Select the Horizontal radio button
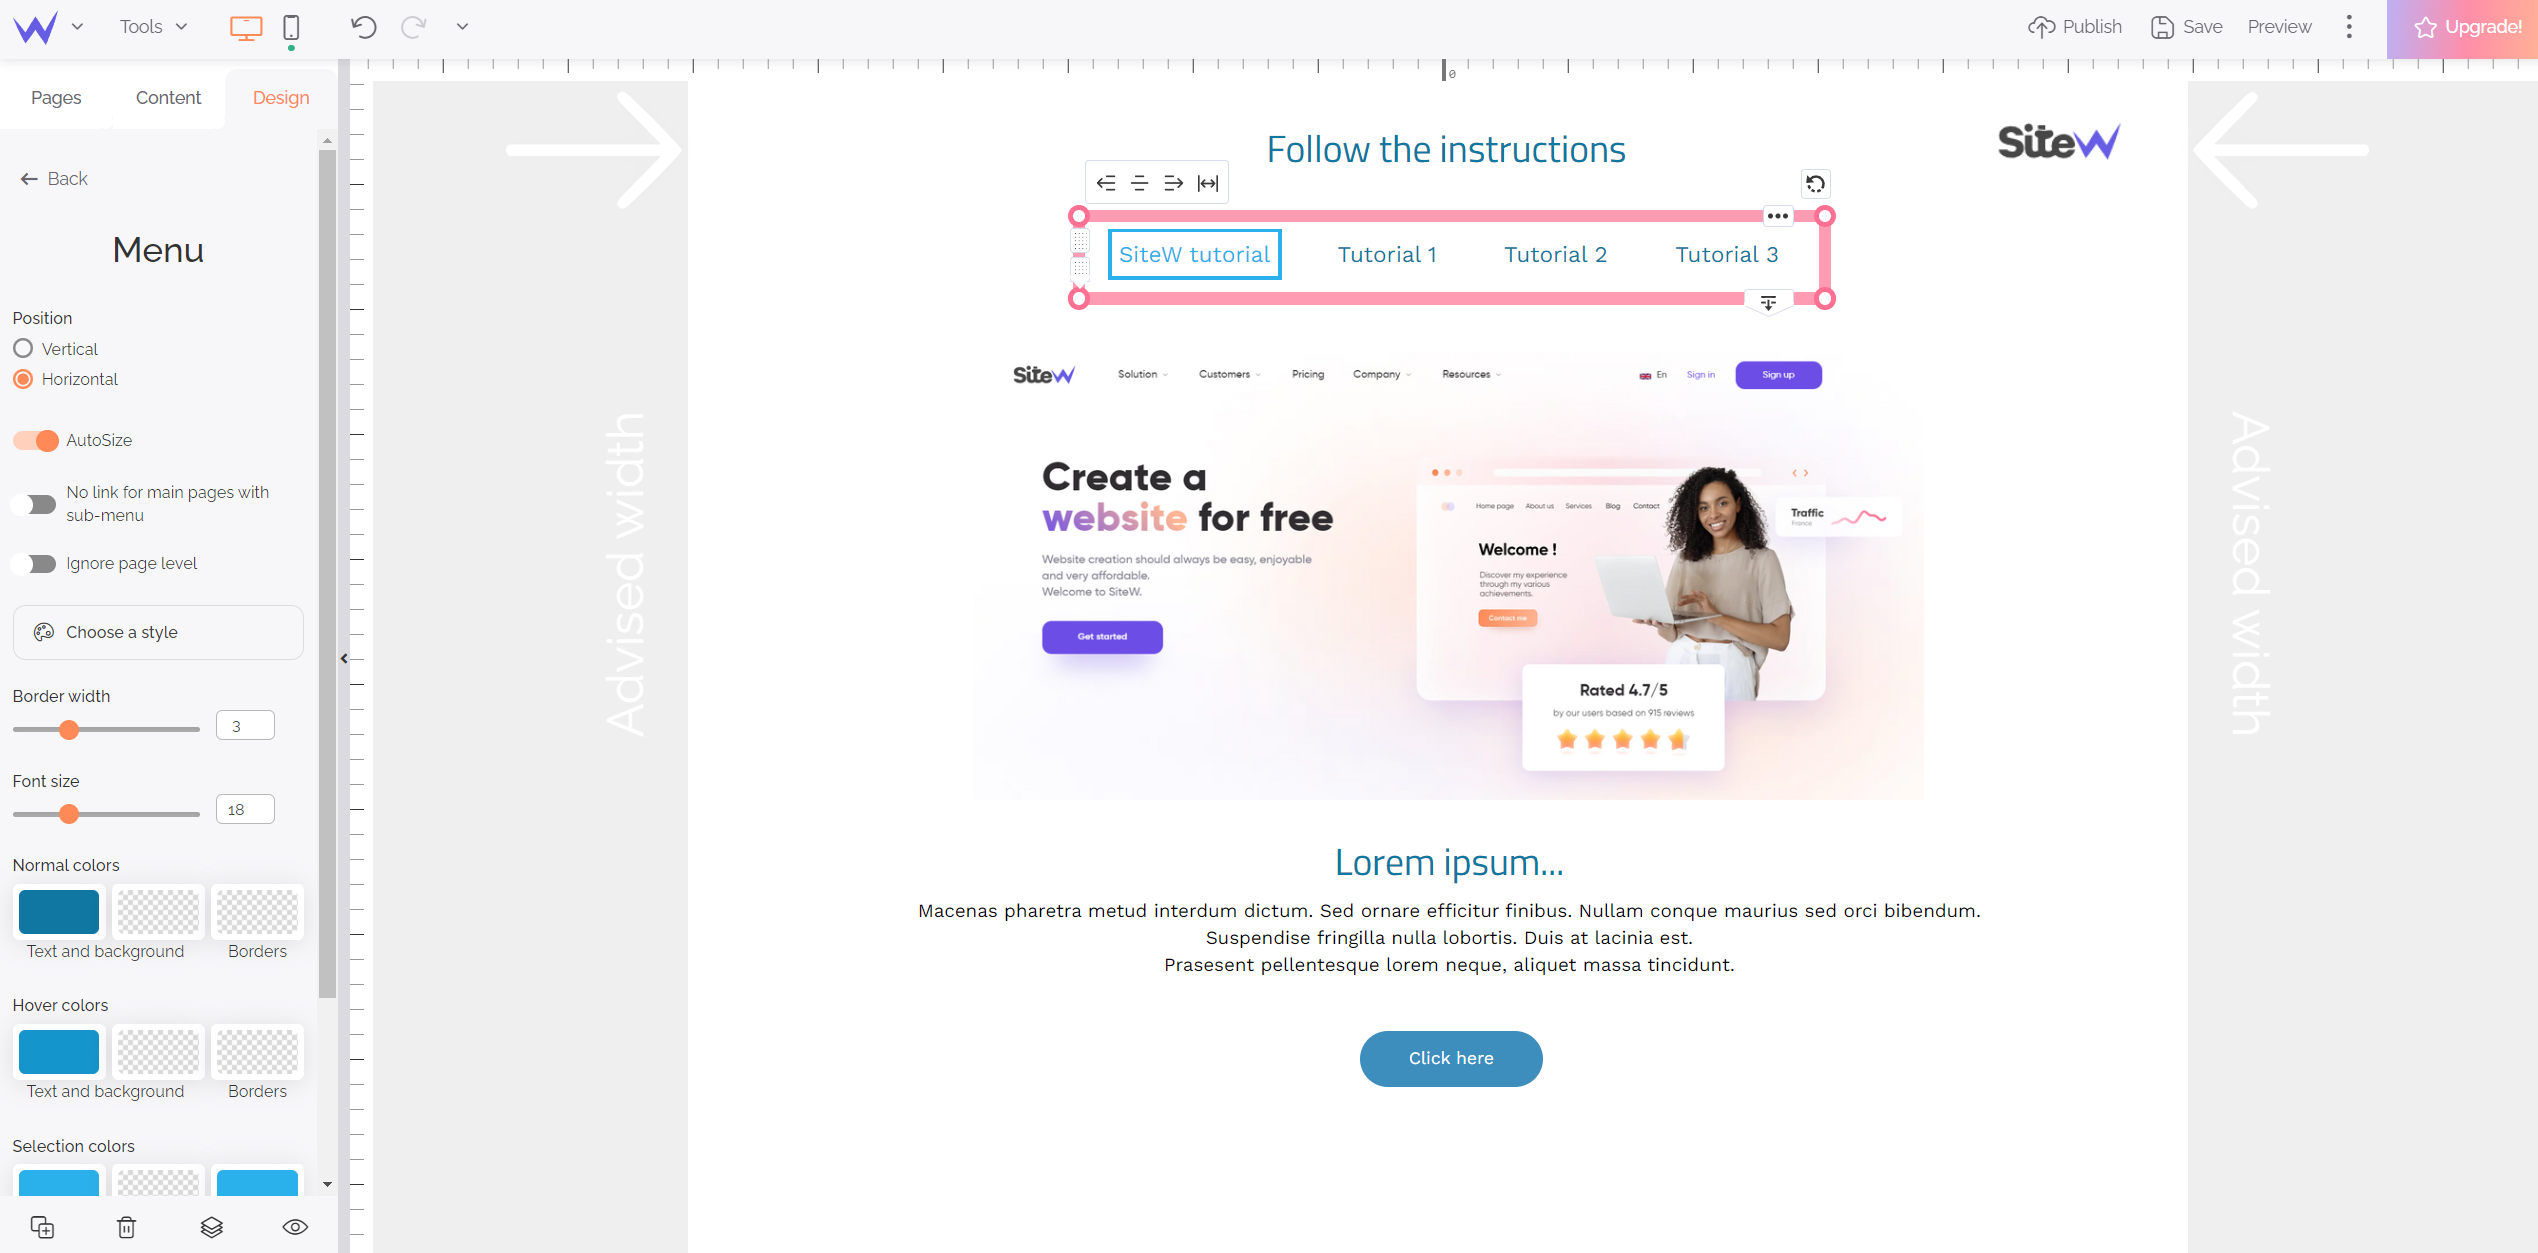This screenshot has height=1253, width=2538. coord(23,379)
